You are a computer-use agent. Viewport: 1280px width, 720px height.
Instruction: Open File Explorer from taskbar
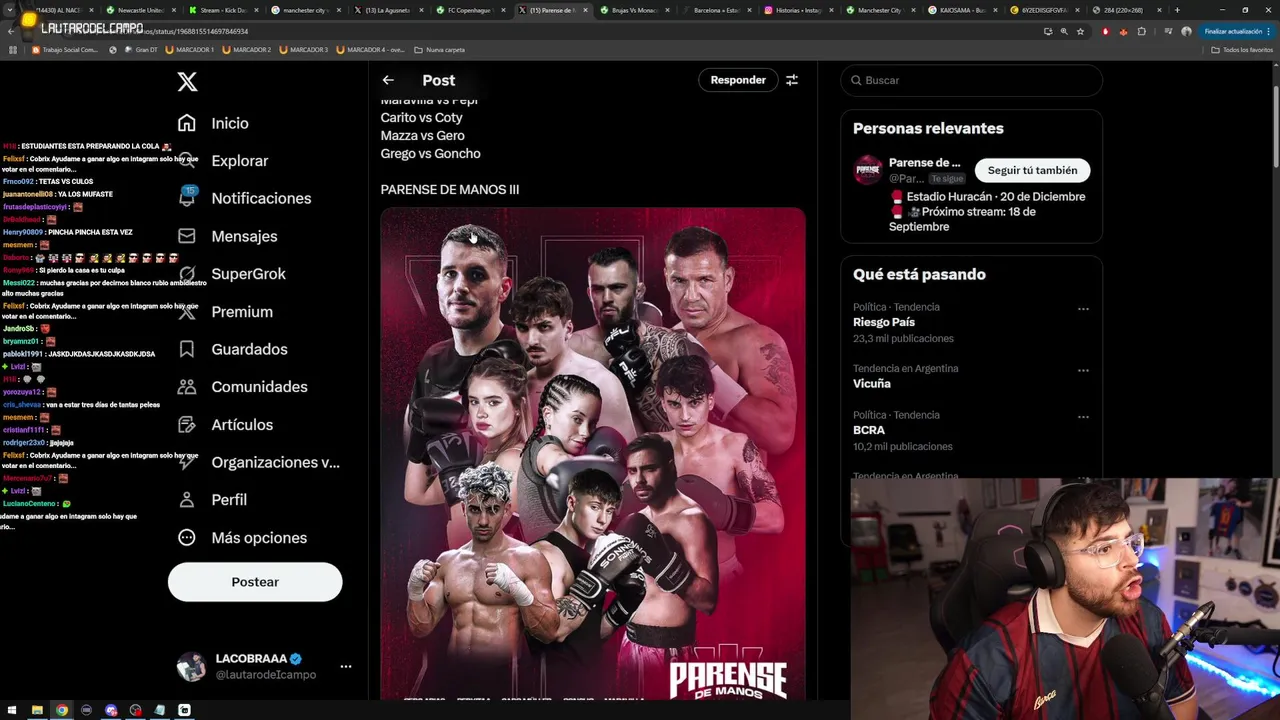(x=37, y=710)
